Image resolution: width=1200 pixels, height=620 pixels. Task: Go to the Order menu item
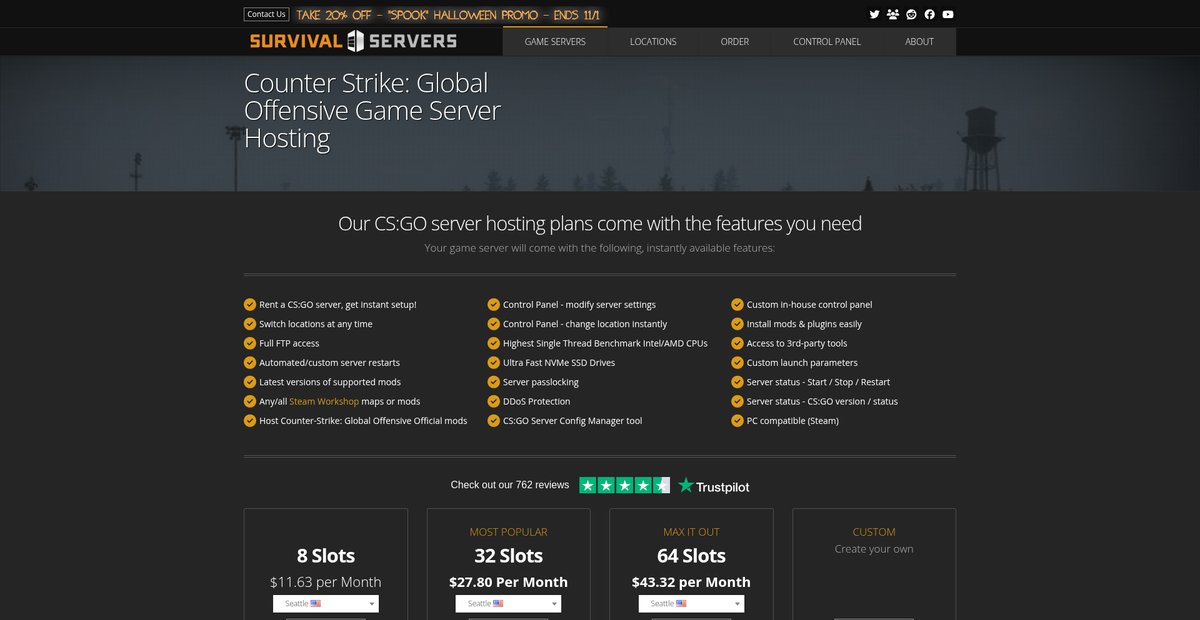(735, 42)
